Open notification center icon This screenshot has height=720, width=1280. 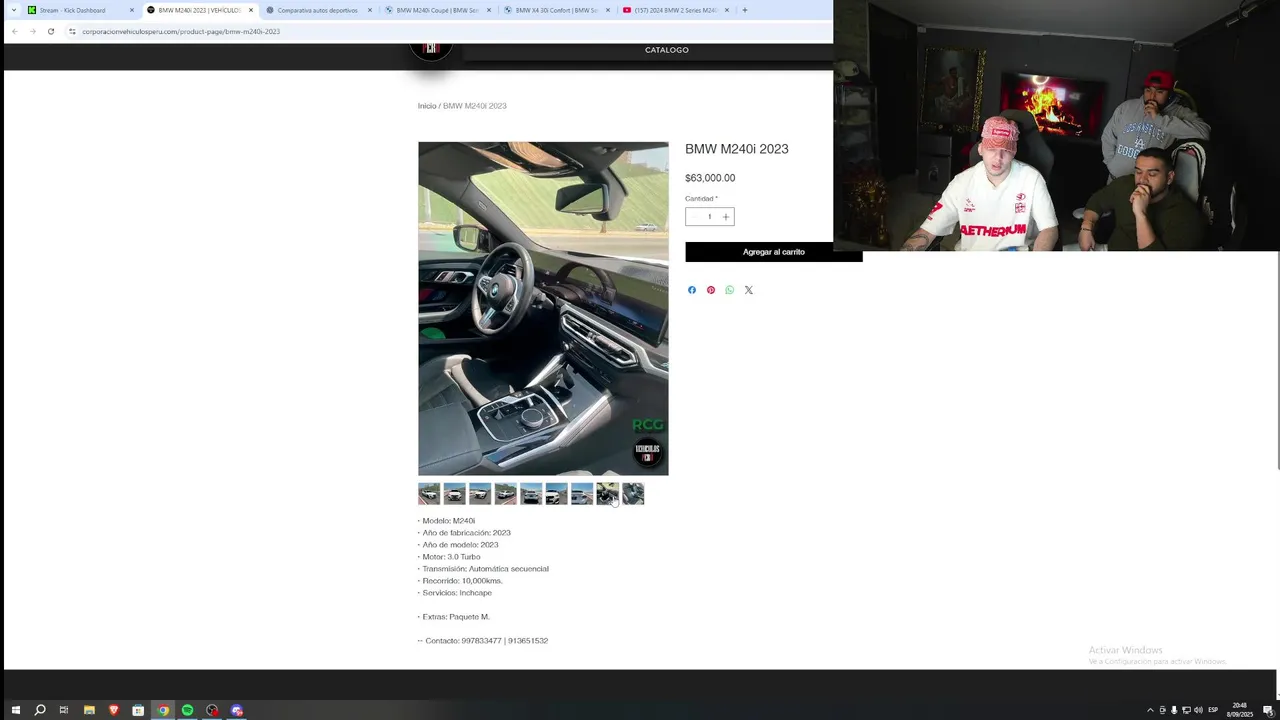[1267, 710]
